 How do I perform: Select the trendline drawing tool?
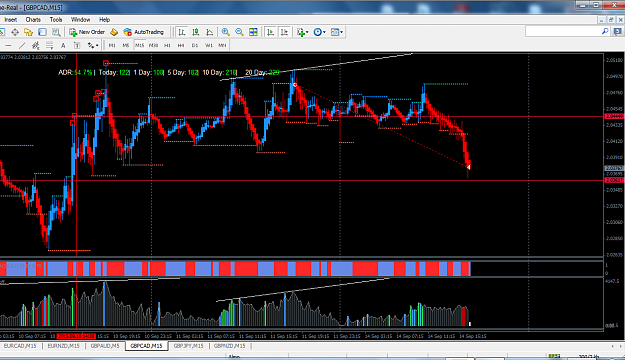(x=22, y=45)
